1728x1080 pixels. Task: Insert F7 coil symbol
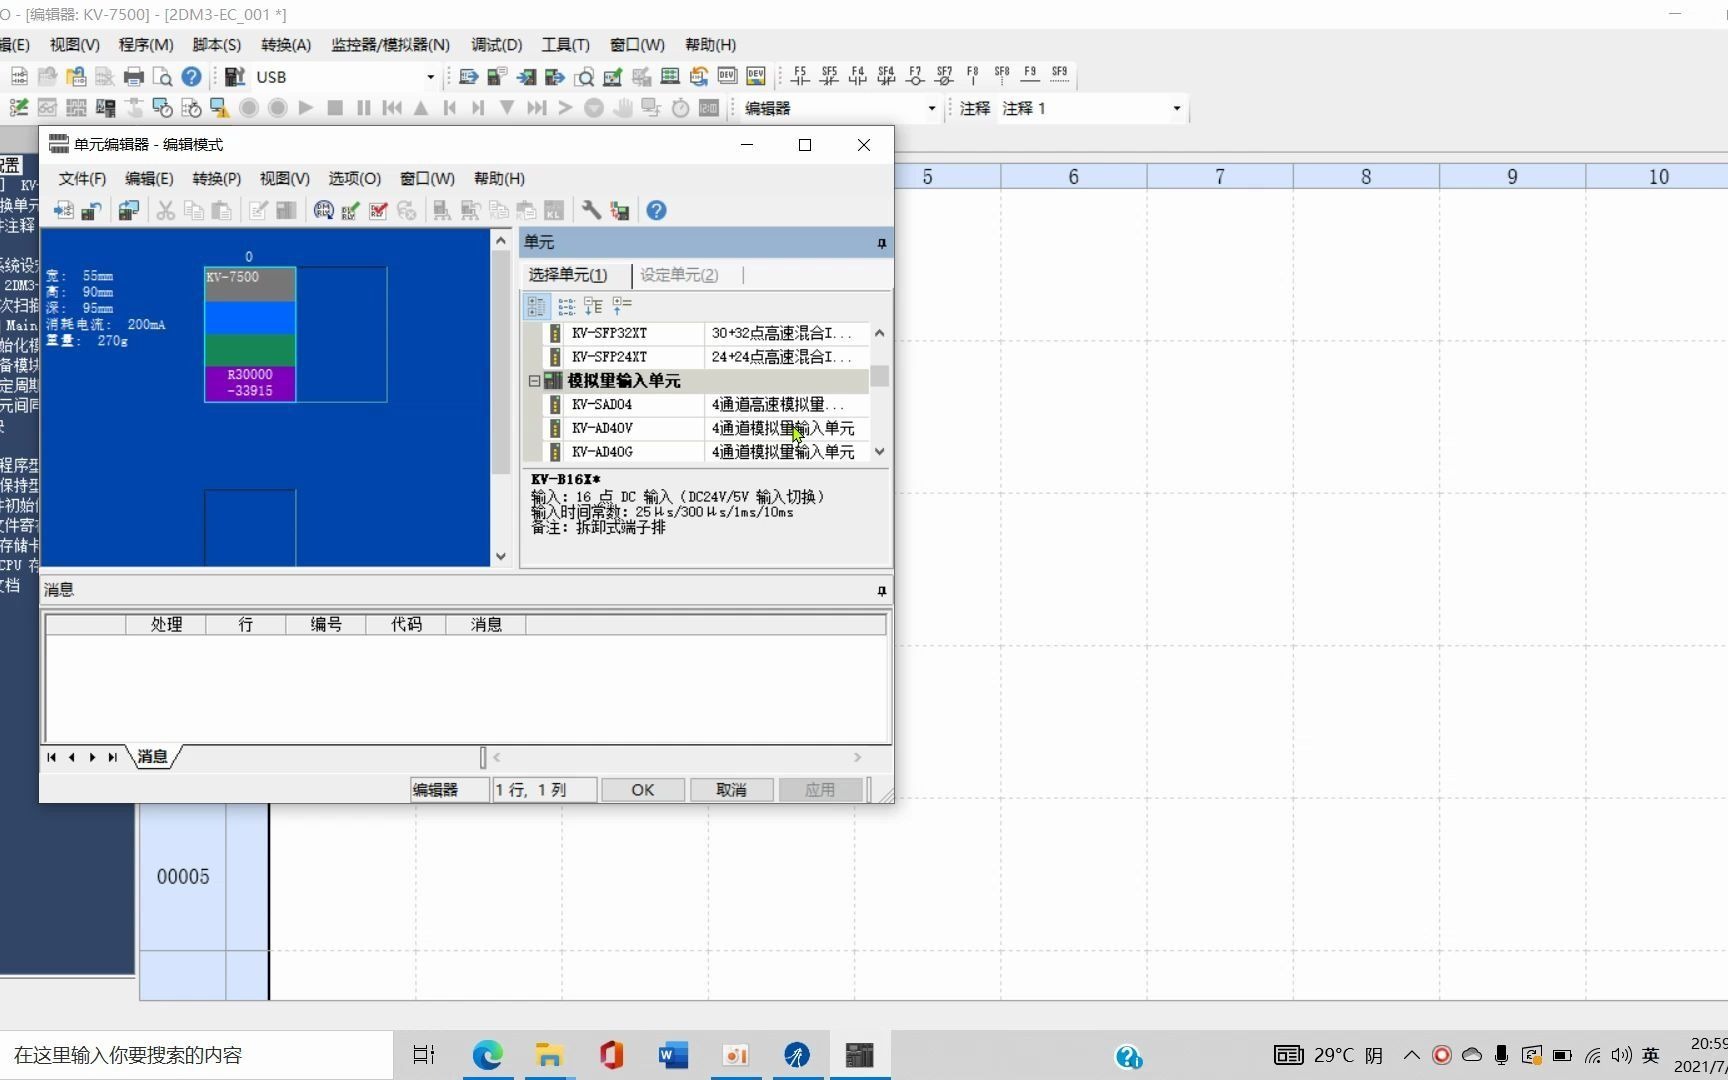coord(915,75)
